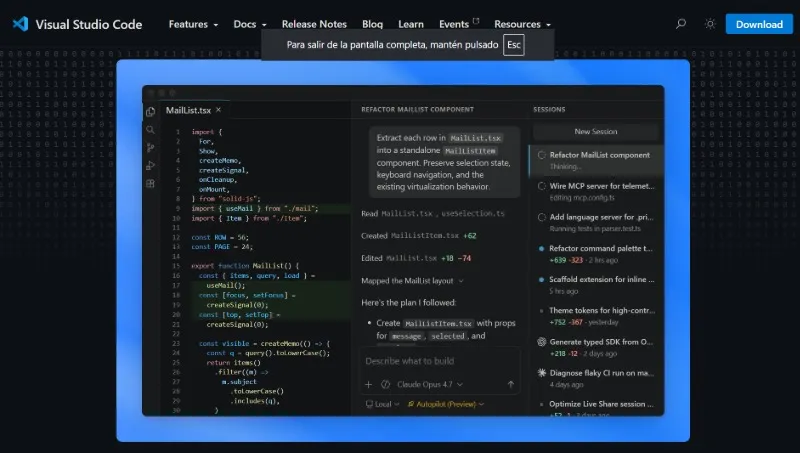
Task: Open the Search icon in the activity bar
Action: [151, 130]
